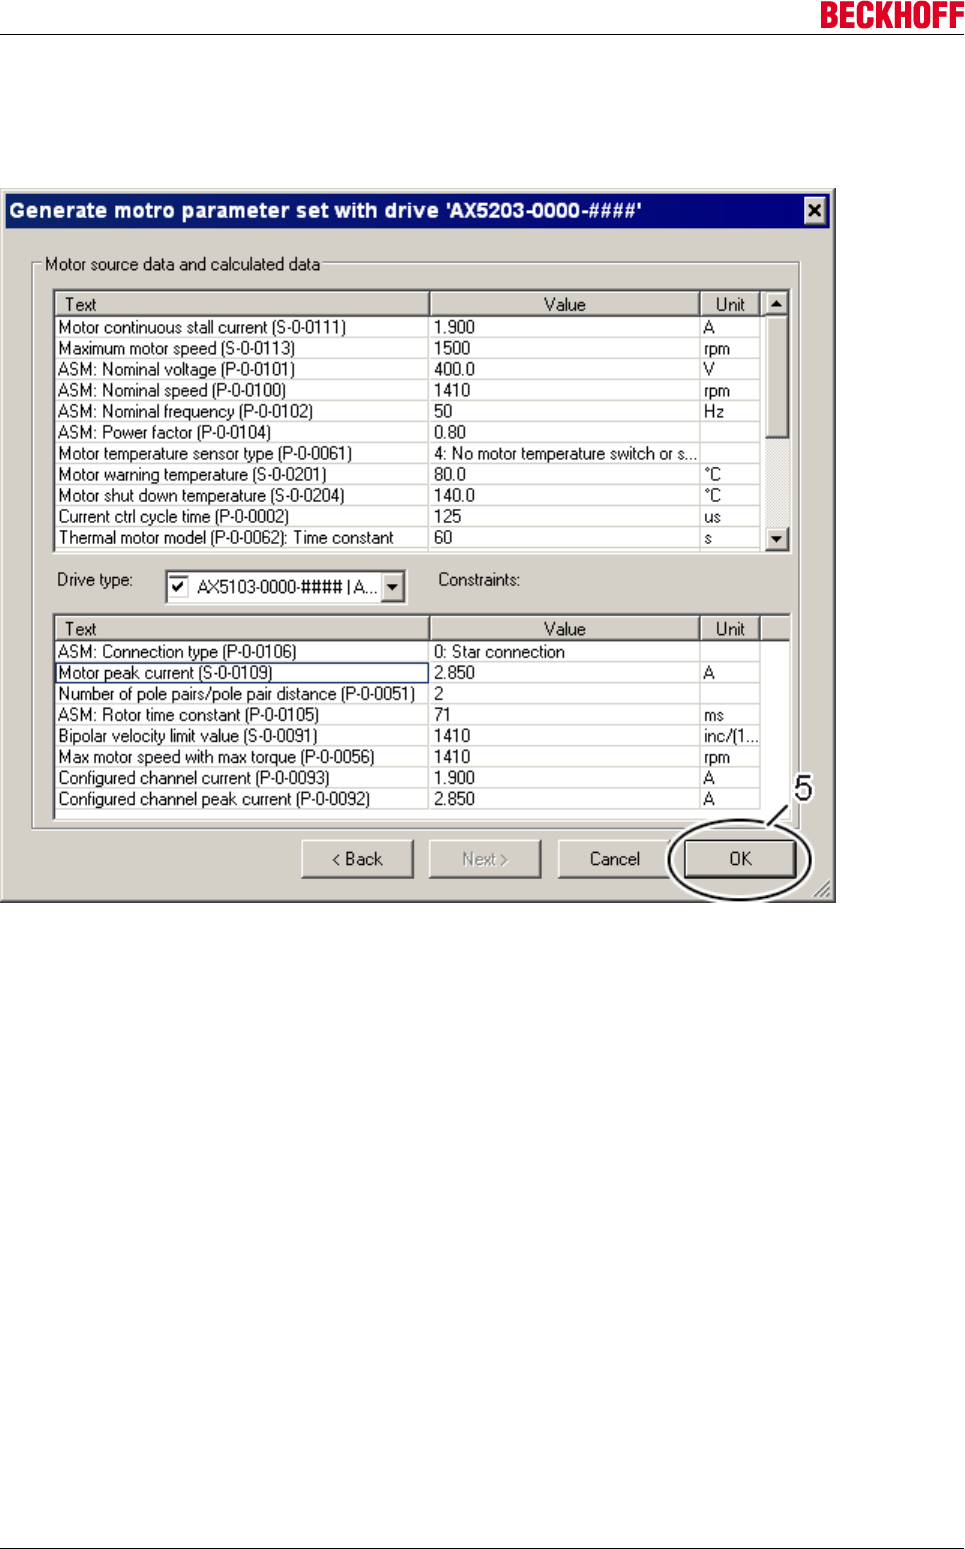Screen dimensions: 965x1549
Task: Click the 71 rotor time constant value
Action: 442,714
